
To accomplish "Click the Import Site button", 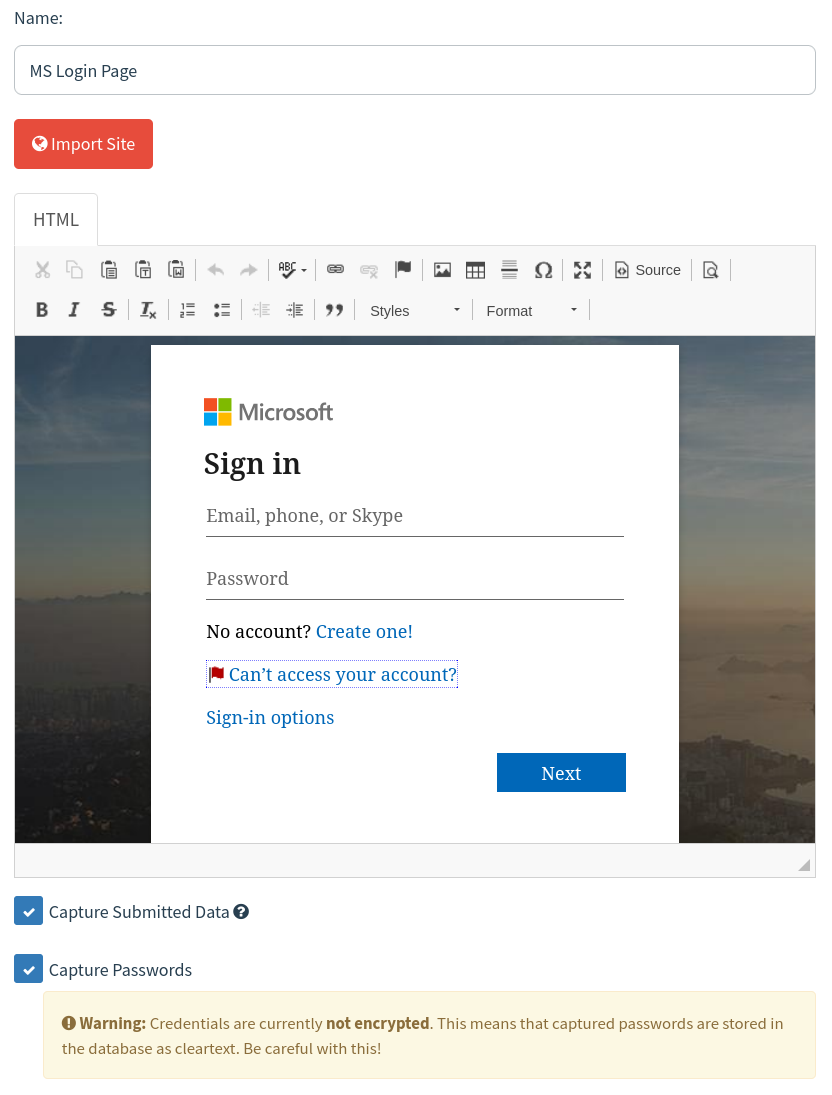I will coord(83,144).
